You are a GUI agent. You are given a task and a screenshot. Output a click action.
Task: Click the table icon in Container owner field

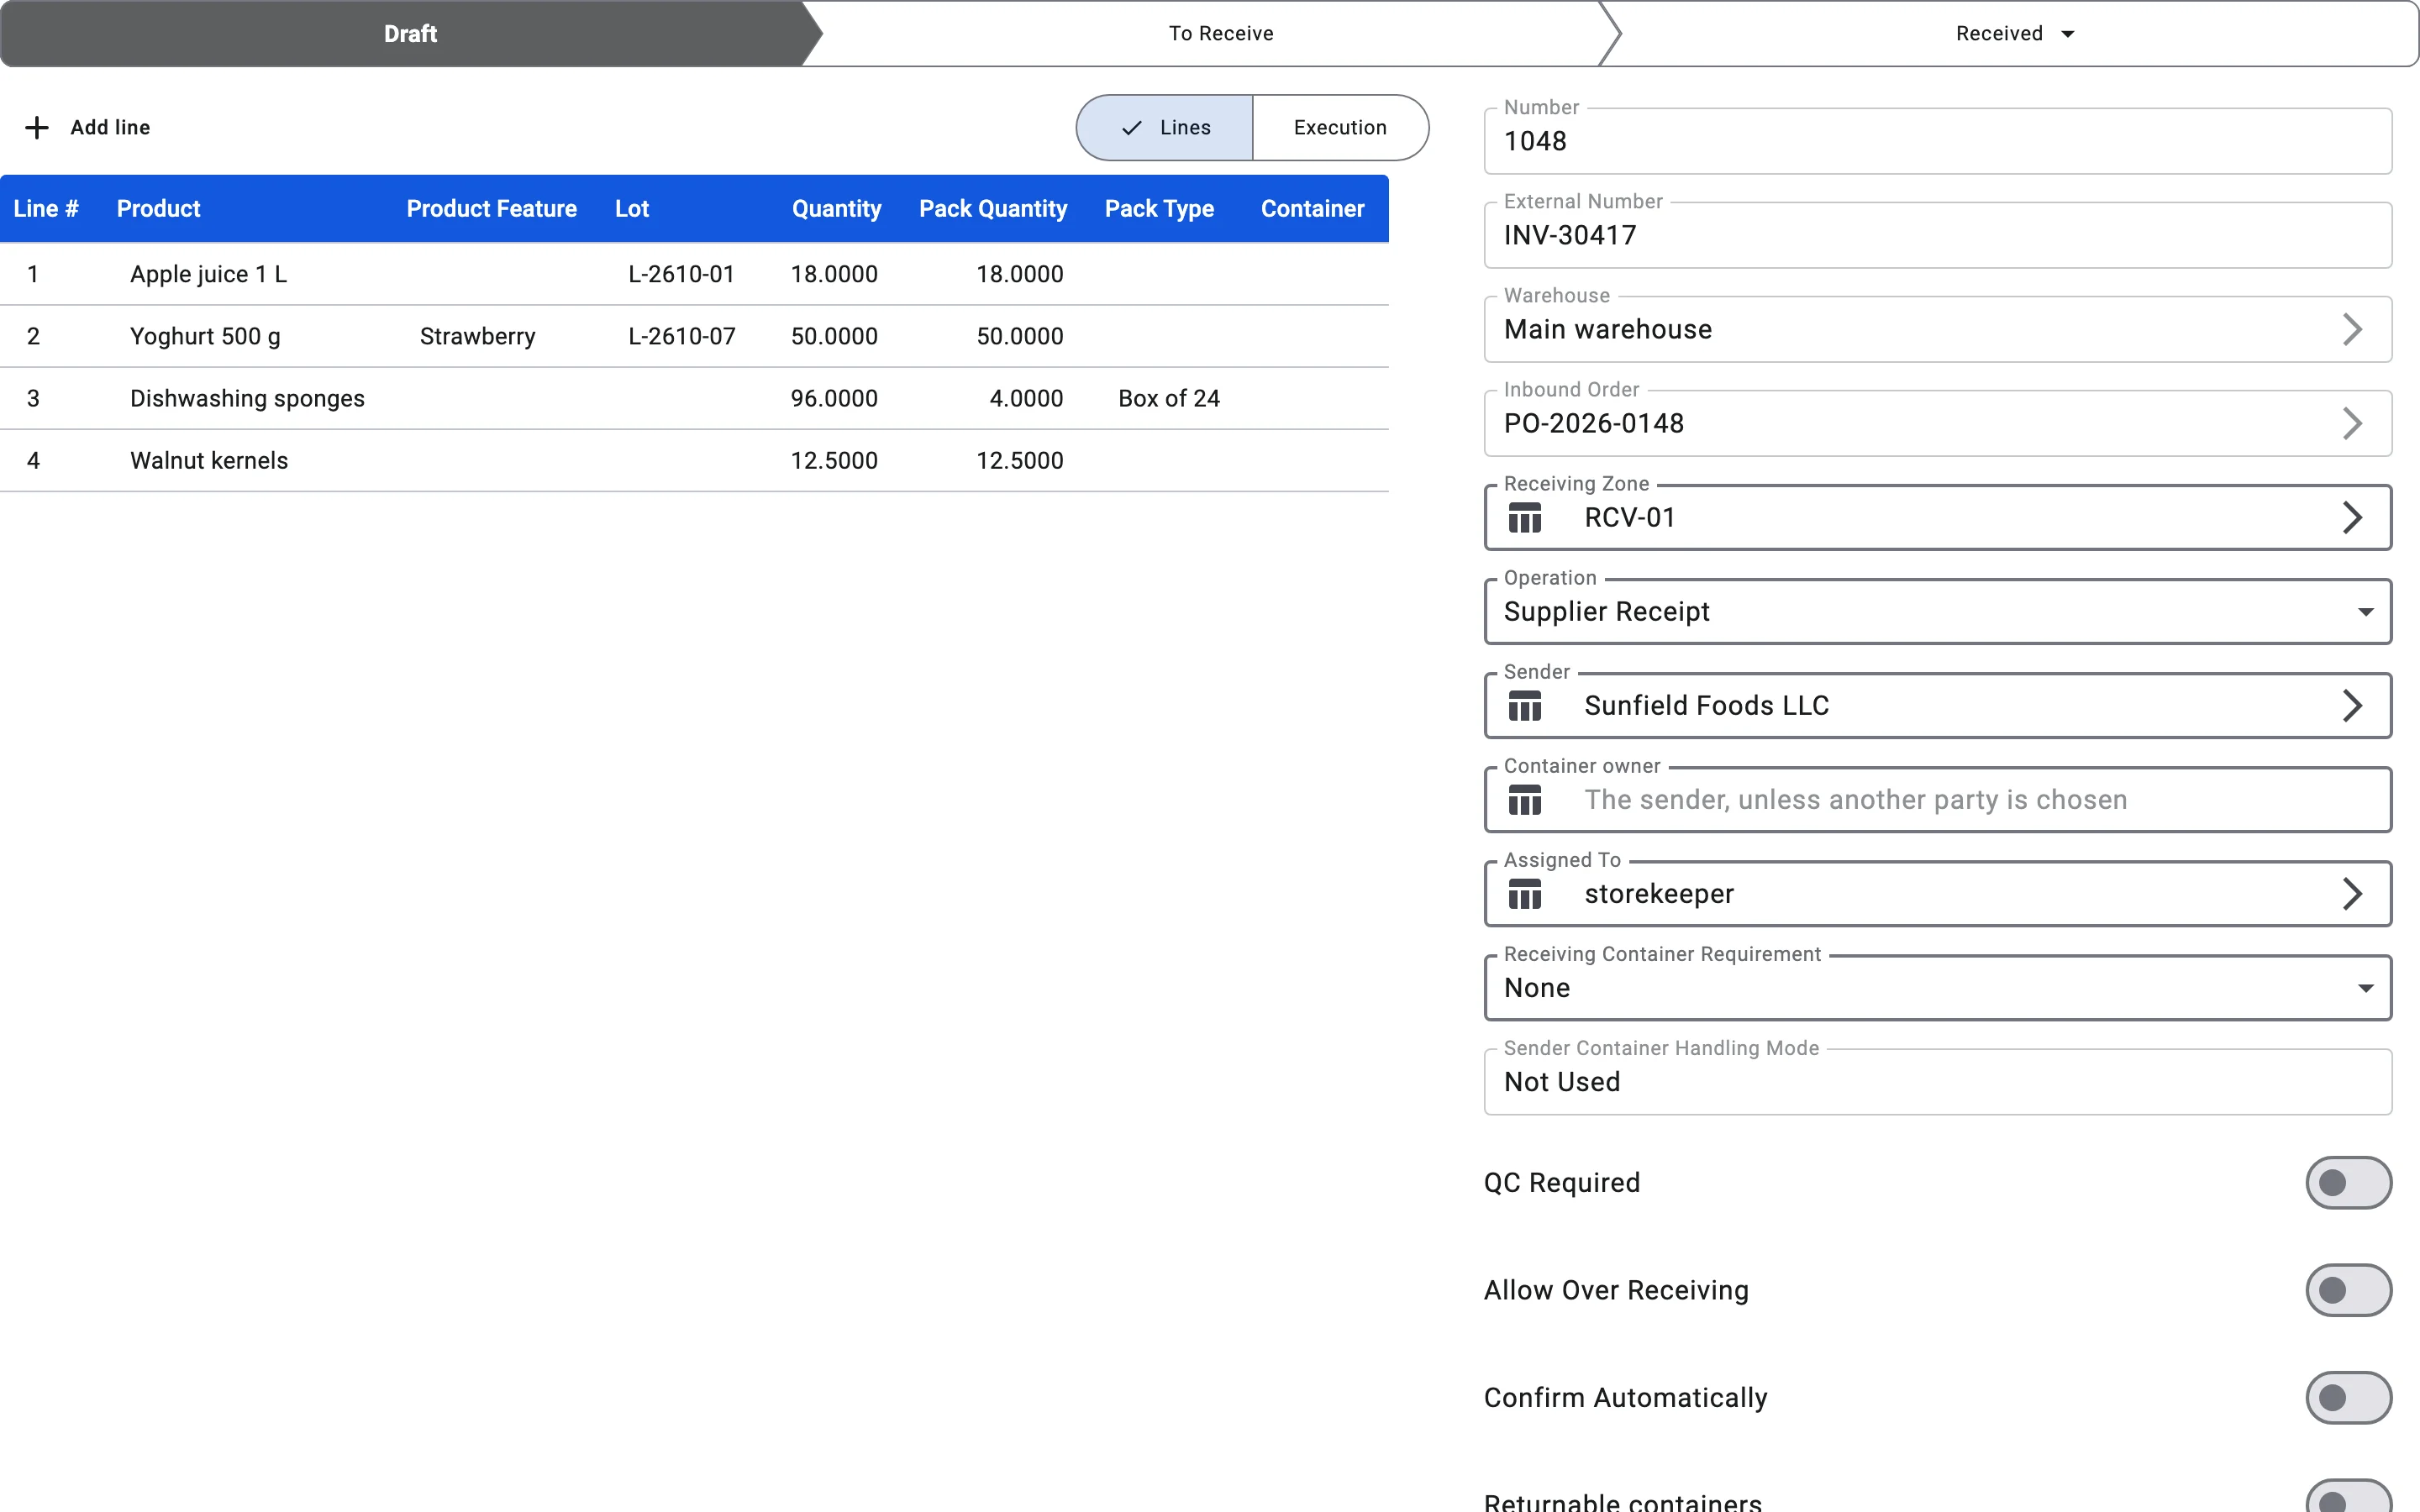pyautogui.click(x=1524, y=800)
